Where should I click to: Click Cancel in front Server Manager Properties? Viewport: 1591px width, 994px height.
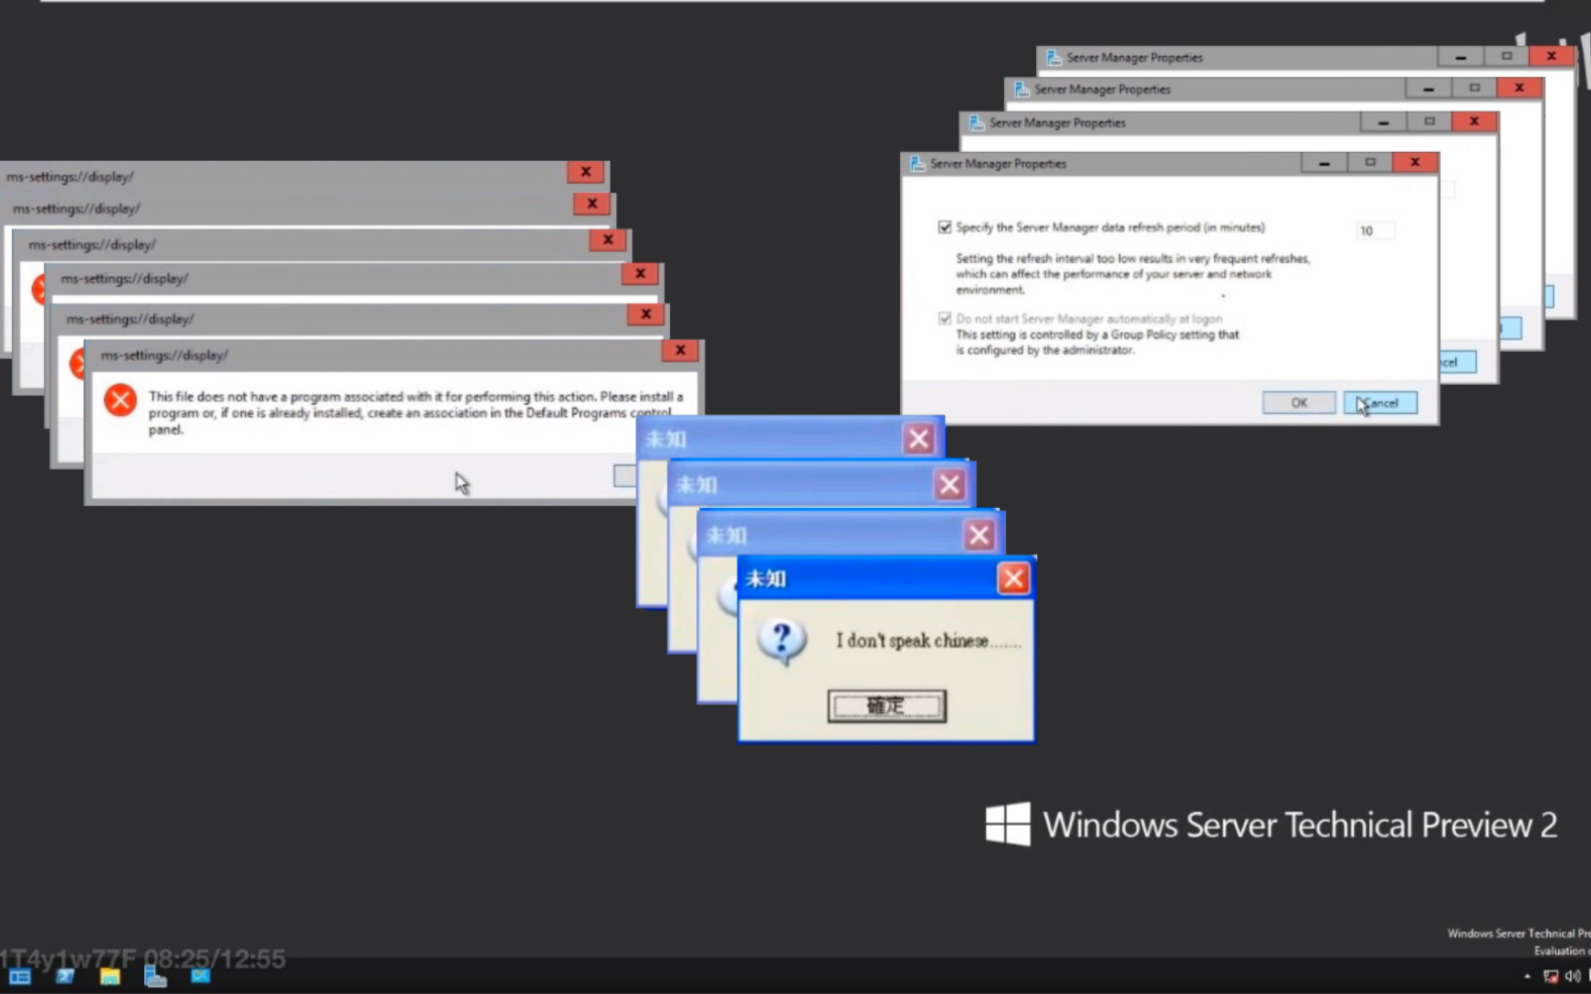[1380, 403]
